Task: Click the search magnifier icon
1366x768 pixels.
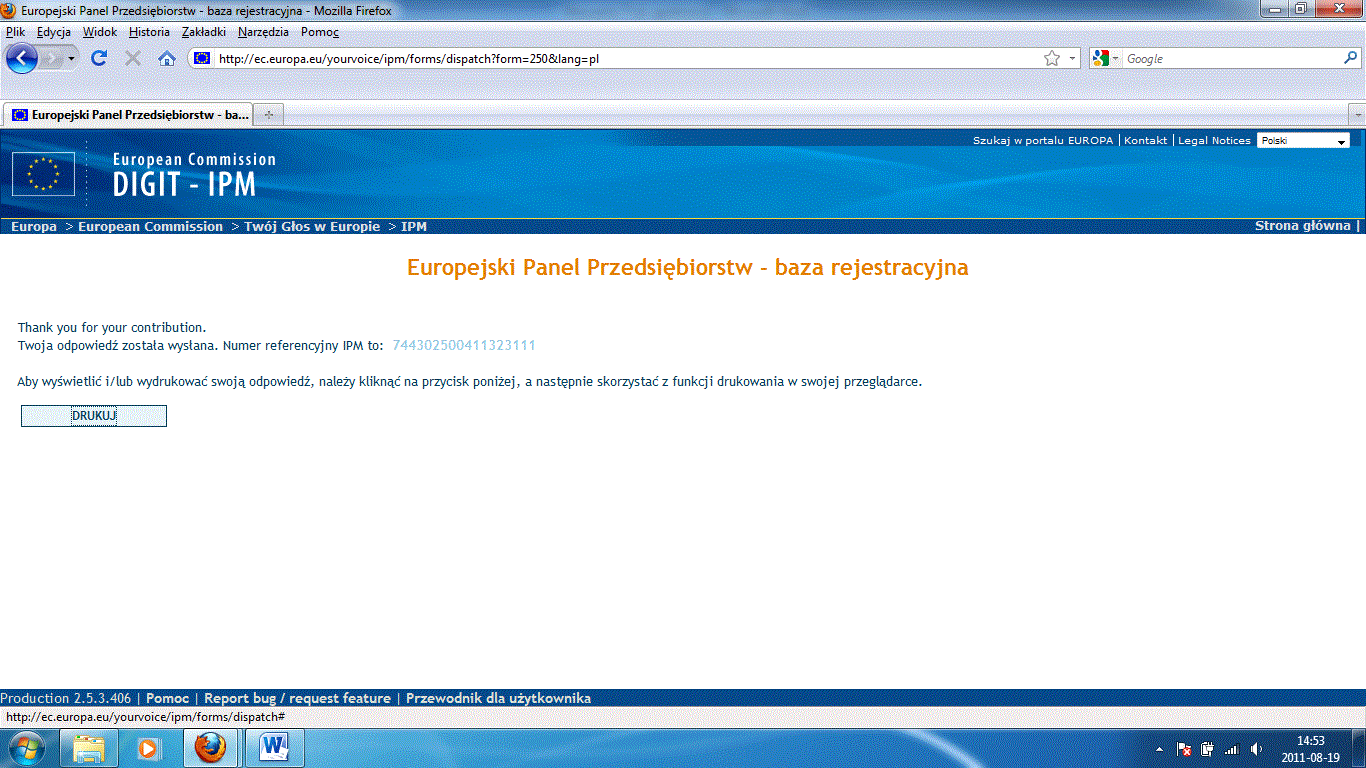Action: [x=1350, y=59]
